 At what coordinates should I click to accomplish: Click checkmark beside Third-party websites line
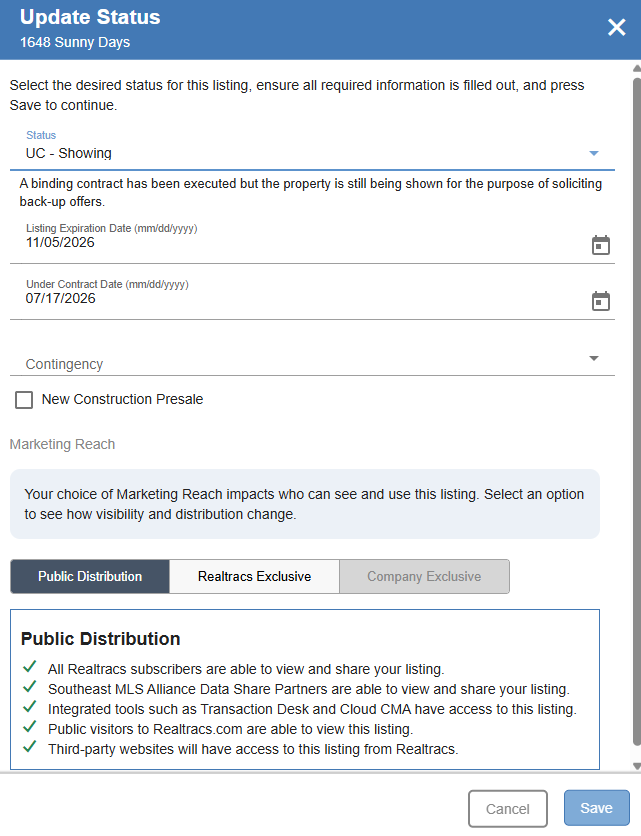[30, 746]
